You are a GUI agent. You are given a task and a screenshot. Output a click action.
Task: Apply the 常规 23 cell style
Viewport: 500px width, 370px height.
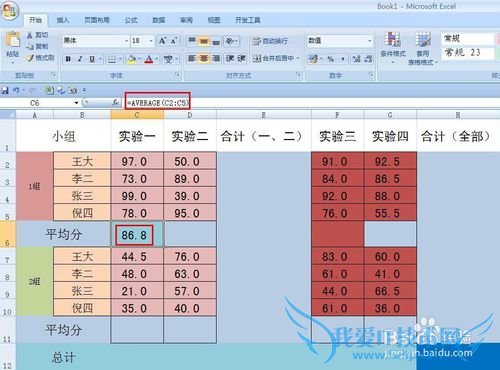[x=467, y=53]
